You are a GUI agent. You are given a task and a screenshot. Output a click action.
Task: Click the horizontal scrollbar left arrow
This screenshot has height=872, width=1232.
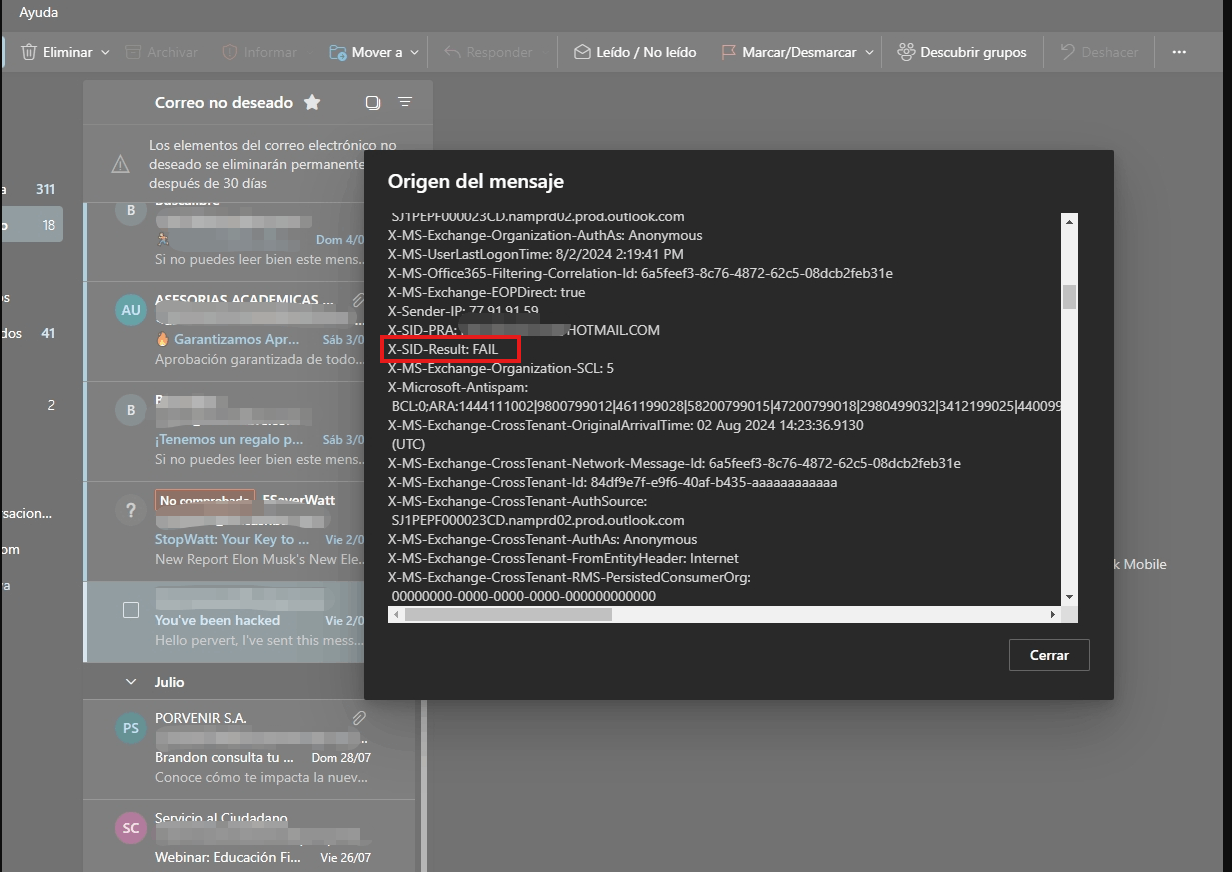[x=396, y=614]
